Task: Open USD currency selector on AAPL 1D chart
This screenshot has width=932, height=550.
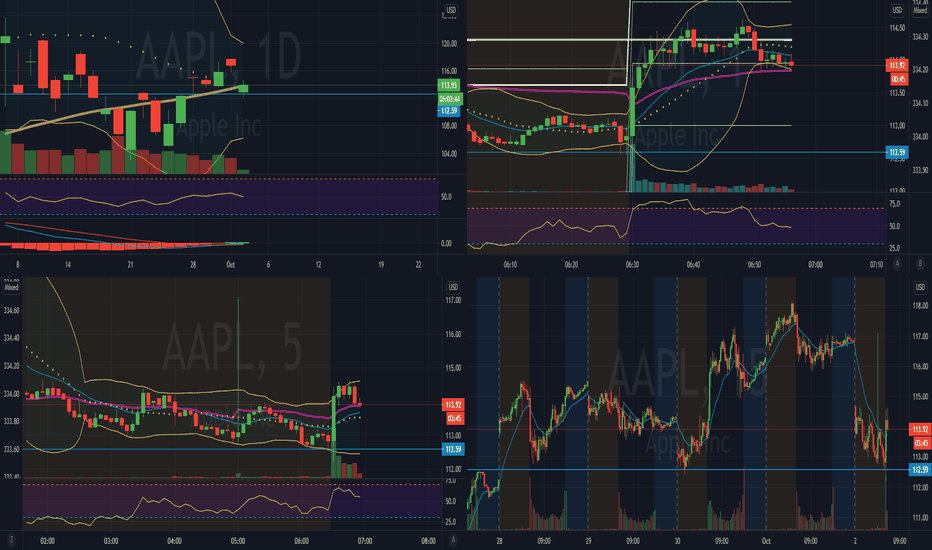Action: [x=451, y=10]
